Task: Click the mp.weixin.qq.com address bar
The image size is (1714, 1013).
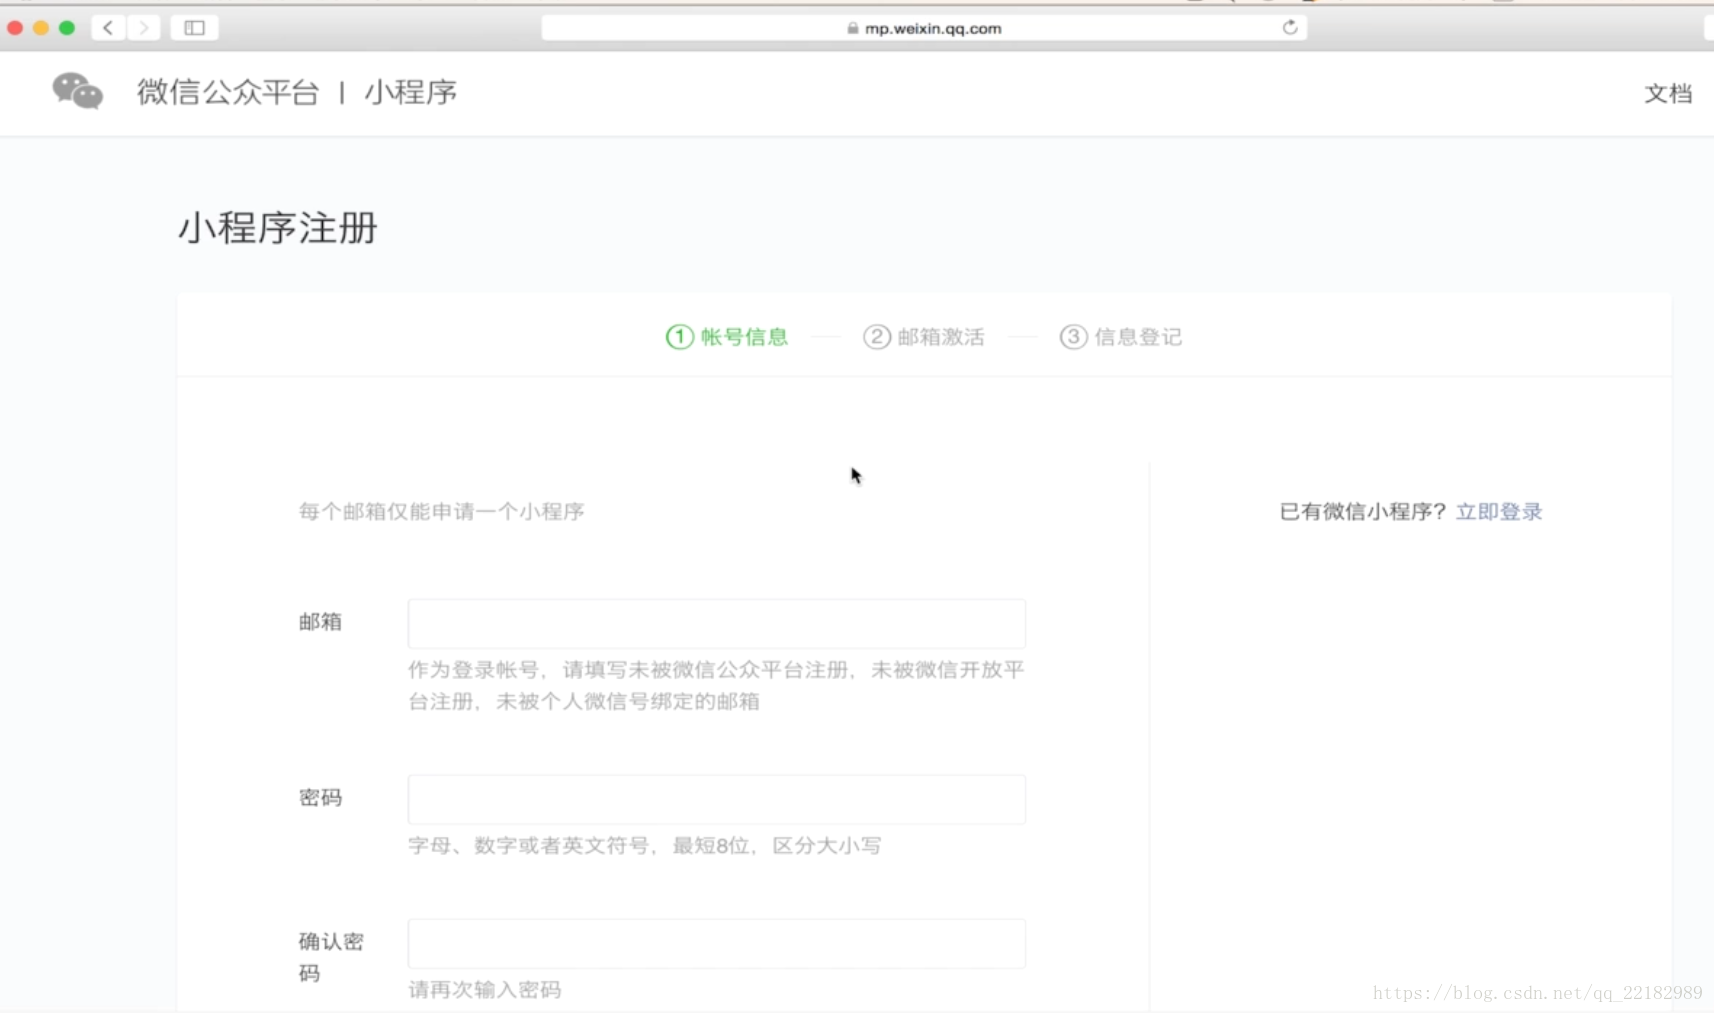Action: click(924, 28)
